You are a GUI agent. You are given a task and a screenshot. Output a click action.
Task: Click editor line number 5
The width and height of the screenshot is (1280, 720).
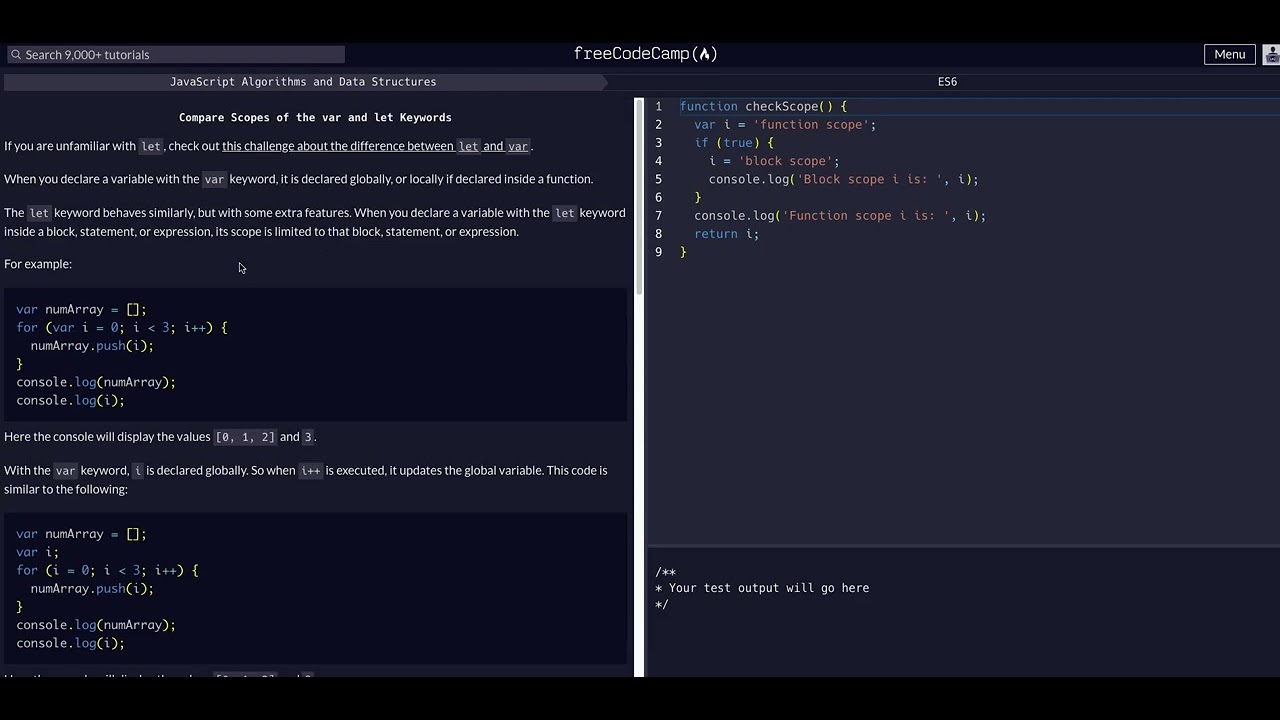[x=658, y=179]
